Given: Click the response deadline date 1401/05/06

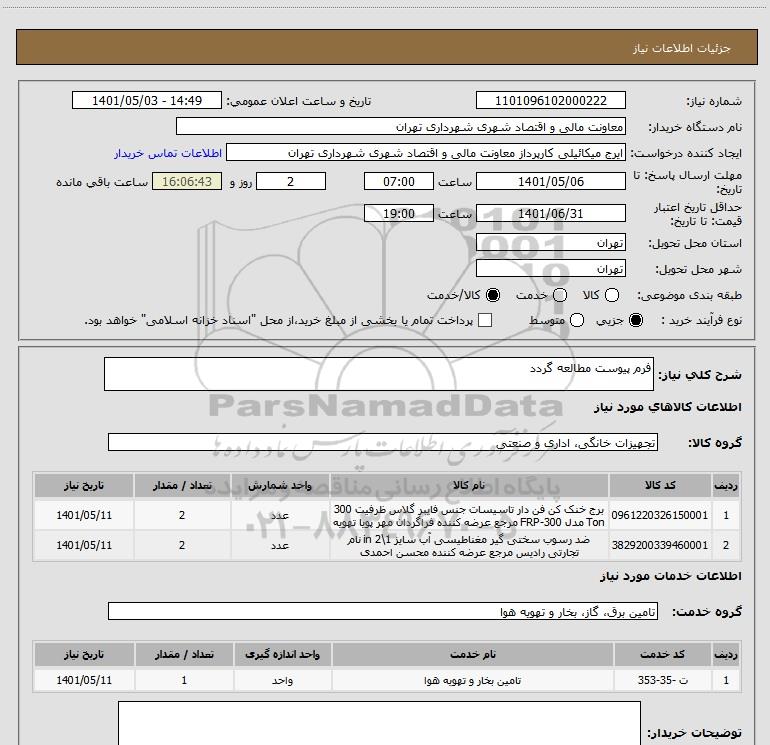Looking at the screenshot, I should pos(550,181).
